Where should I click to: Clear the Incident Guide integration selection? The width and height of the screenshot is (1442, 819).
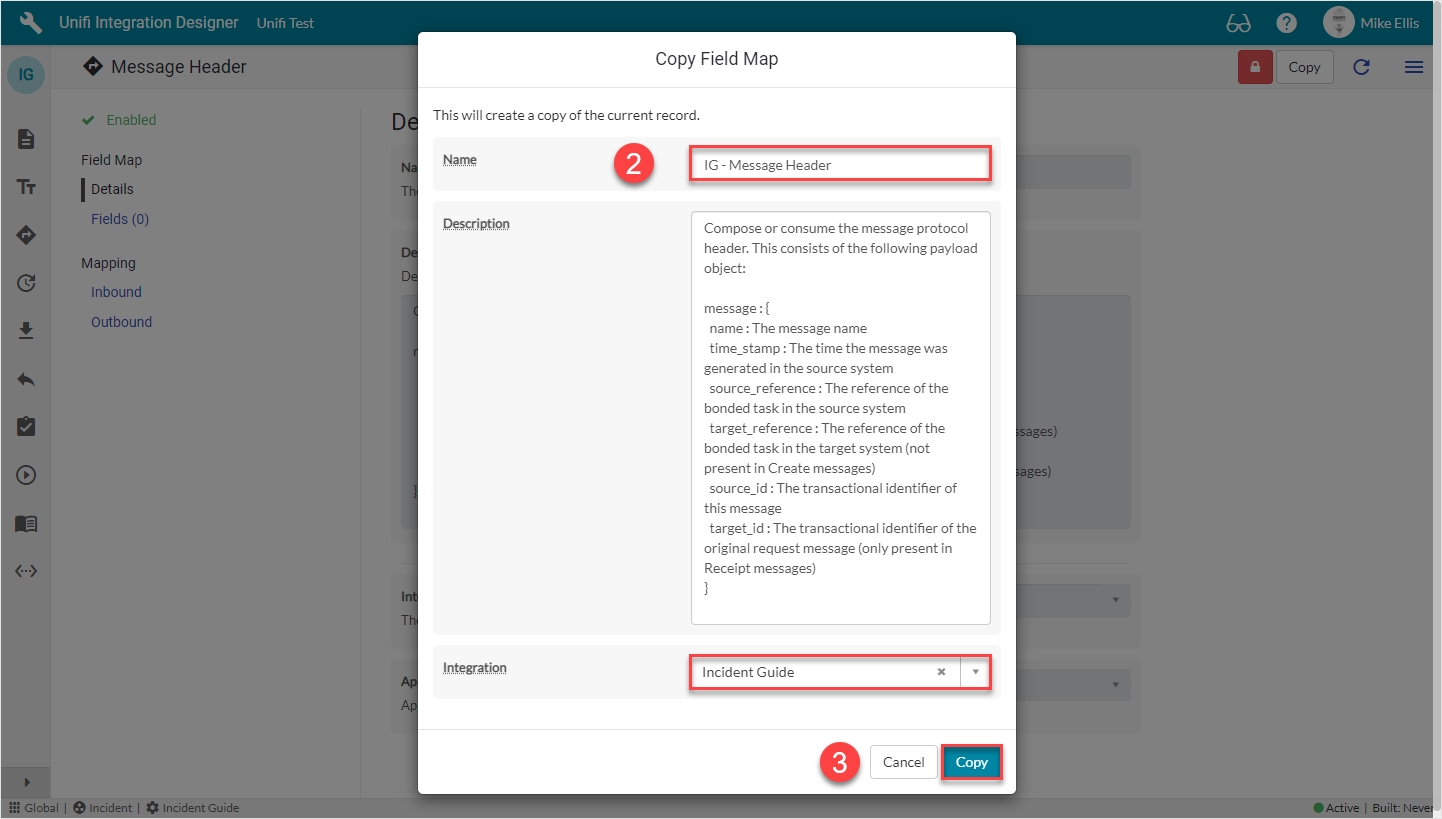(x=941, y=672)
